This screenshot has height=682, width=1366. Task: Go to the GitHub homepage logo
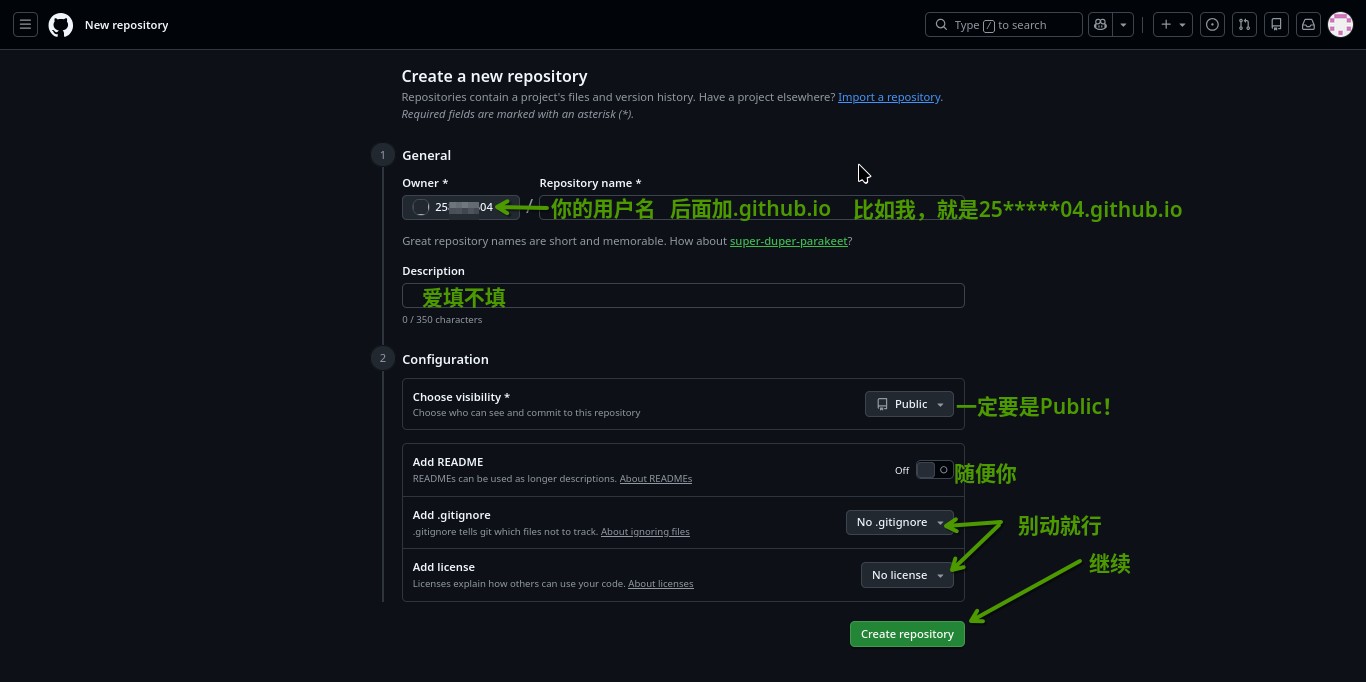click(61, 25)
